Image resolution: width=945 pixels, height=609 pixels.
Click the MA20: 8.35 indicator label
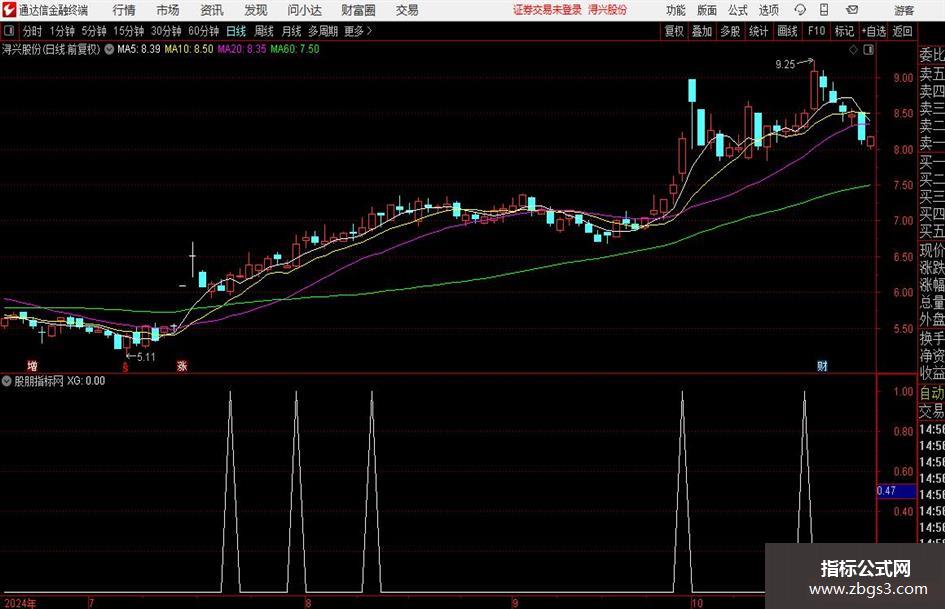pyautogui.click(x=242, y=49)
